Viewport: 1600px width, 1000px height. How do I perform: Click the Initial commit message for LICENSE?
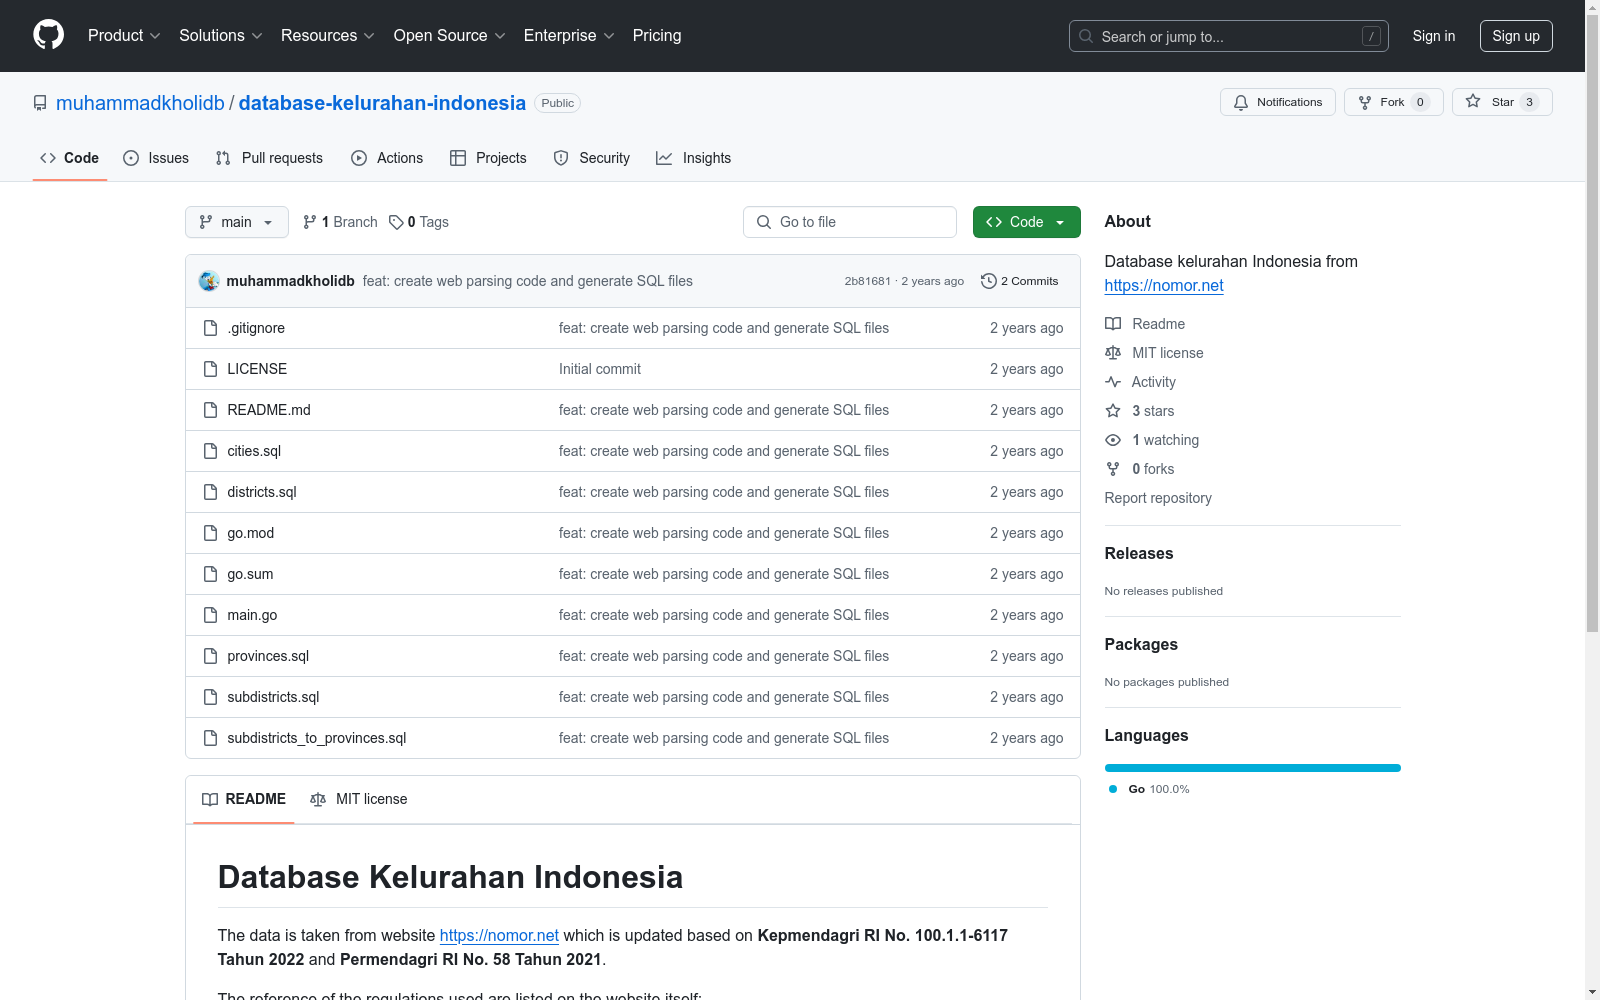[x=600, y=369]
